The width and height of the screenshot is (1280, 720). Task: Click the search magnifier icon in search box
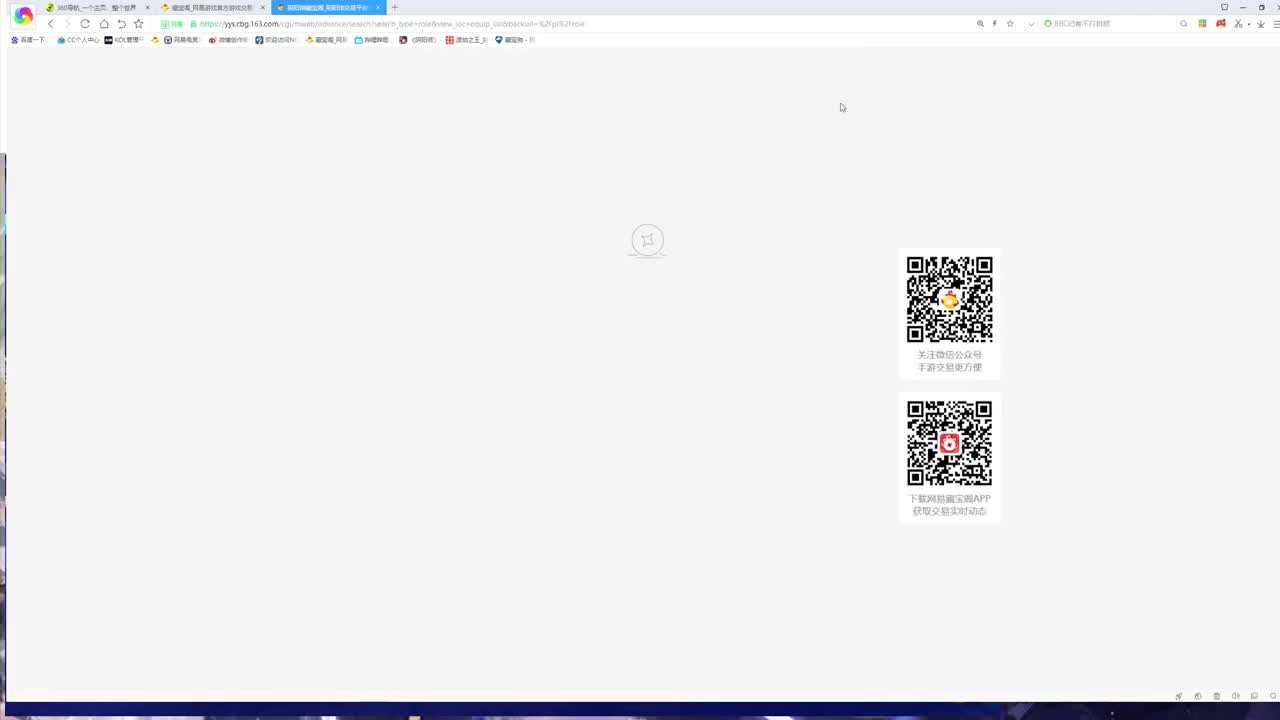coord(1184,24)
